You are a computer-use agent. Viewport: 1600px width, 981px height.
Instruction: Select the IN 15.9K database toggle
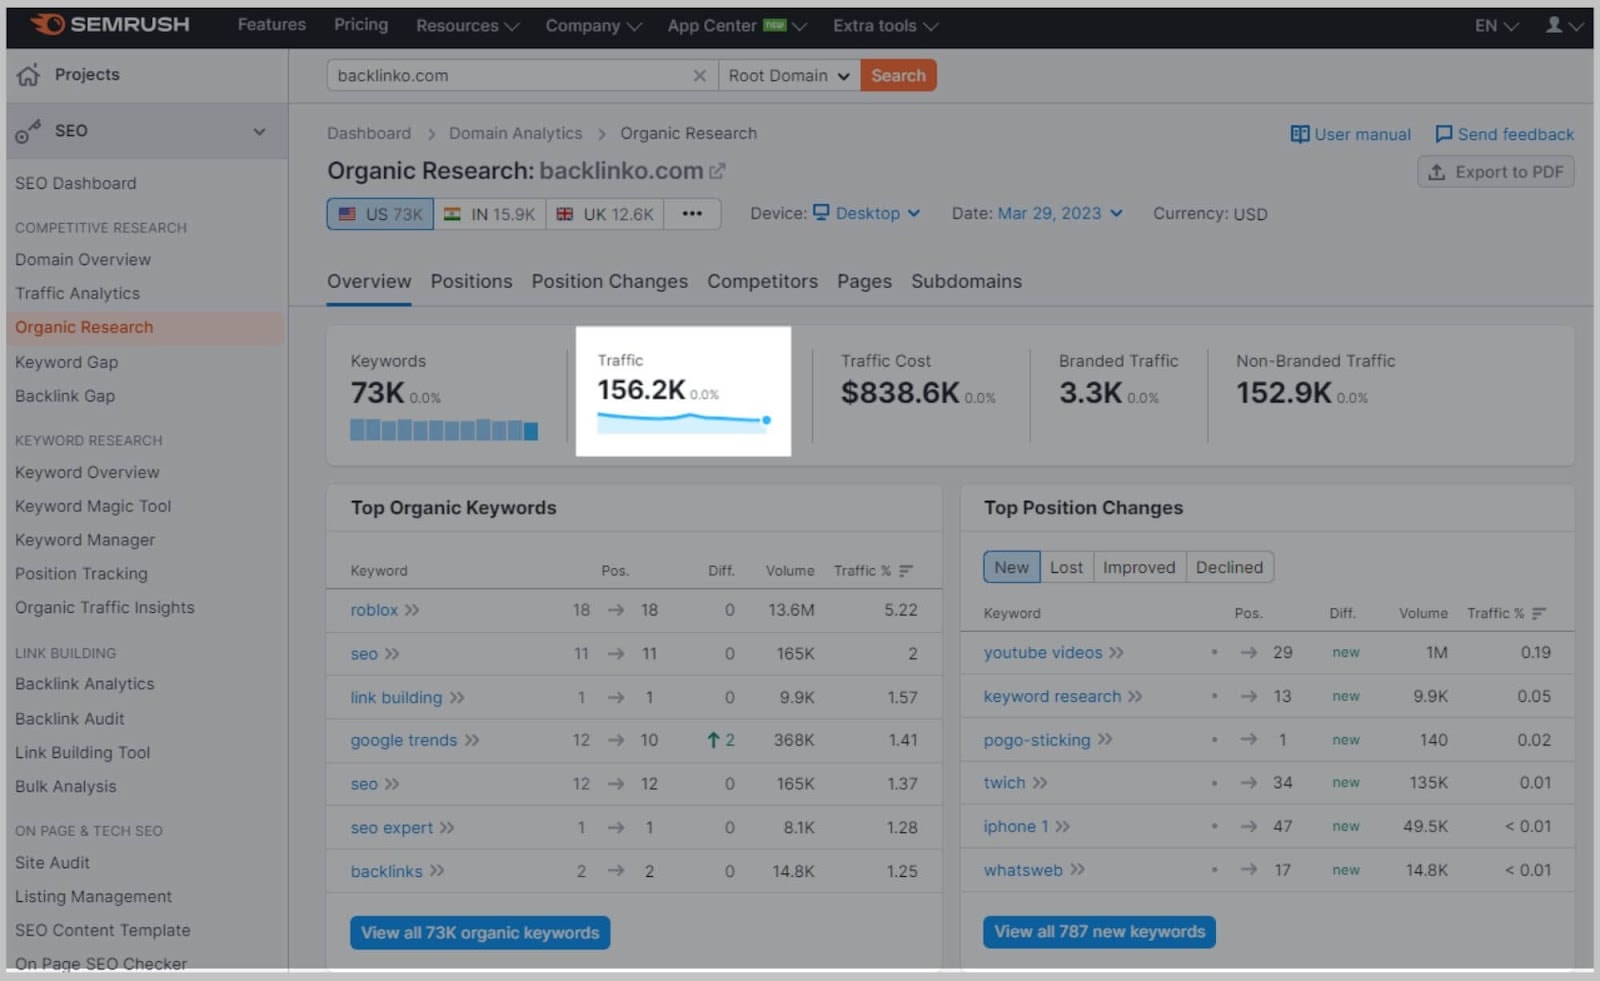[x=490, y=214]
